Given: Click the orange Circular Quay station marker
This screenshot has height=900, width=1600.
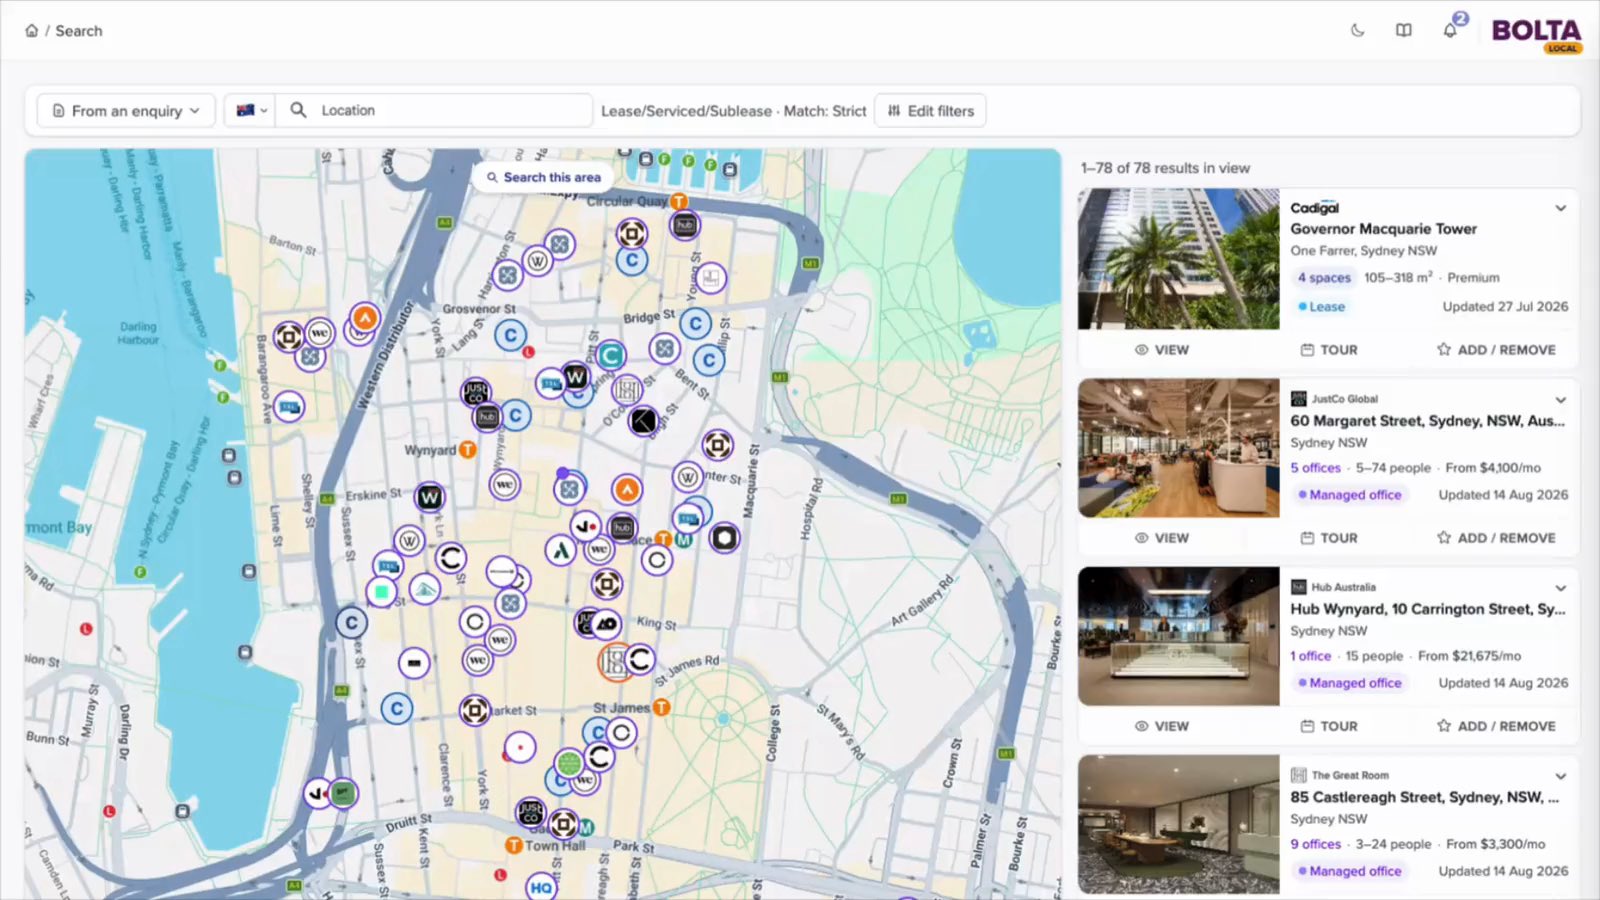Looking at the screenshot, I should pos(678,201).
